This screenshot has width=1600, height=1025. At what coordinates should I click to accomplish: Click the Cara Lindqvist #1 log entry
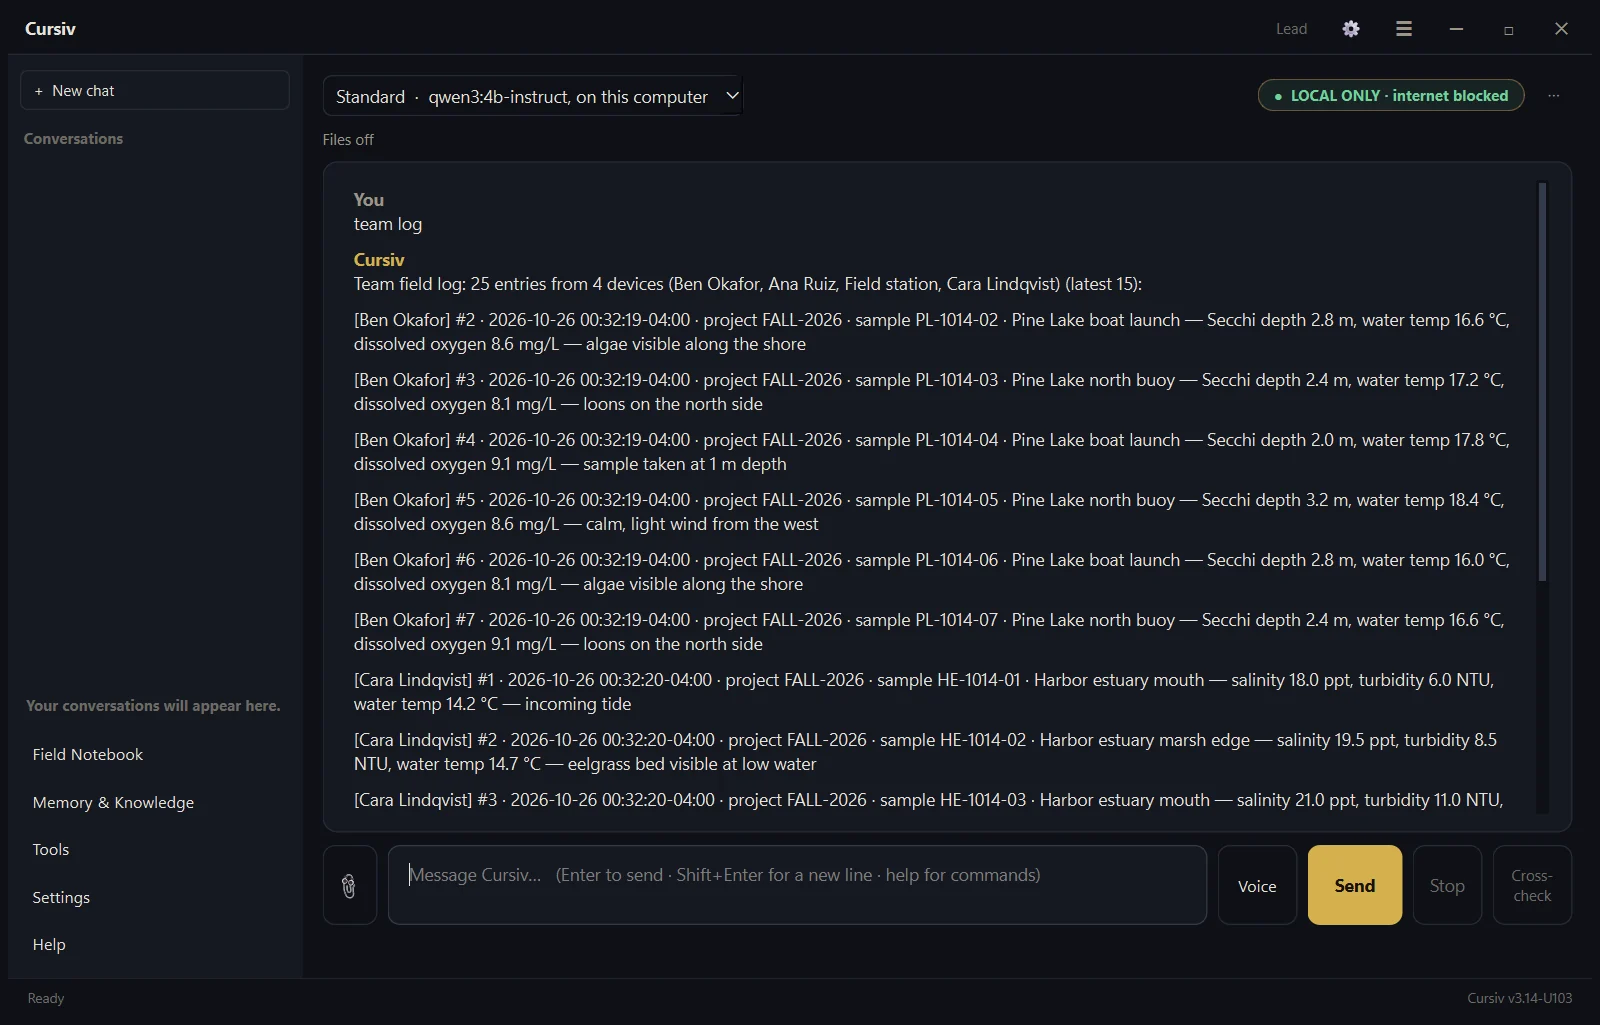click(x=924, y=692)
